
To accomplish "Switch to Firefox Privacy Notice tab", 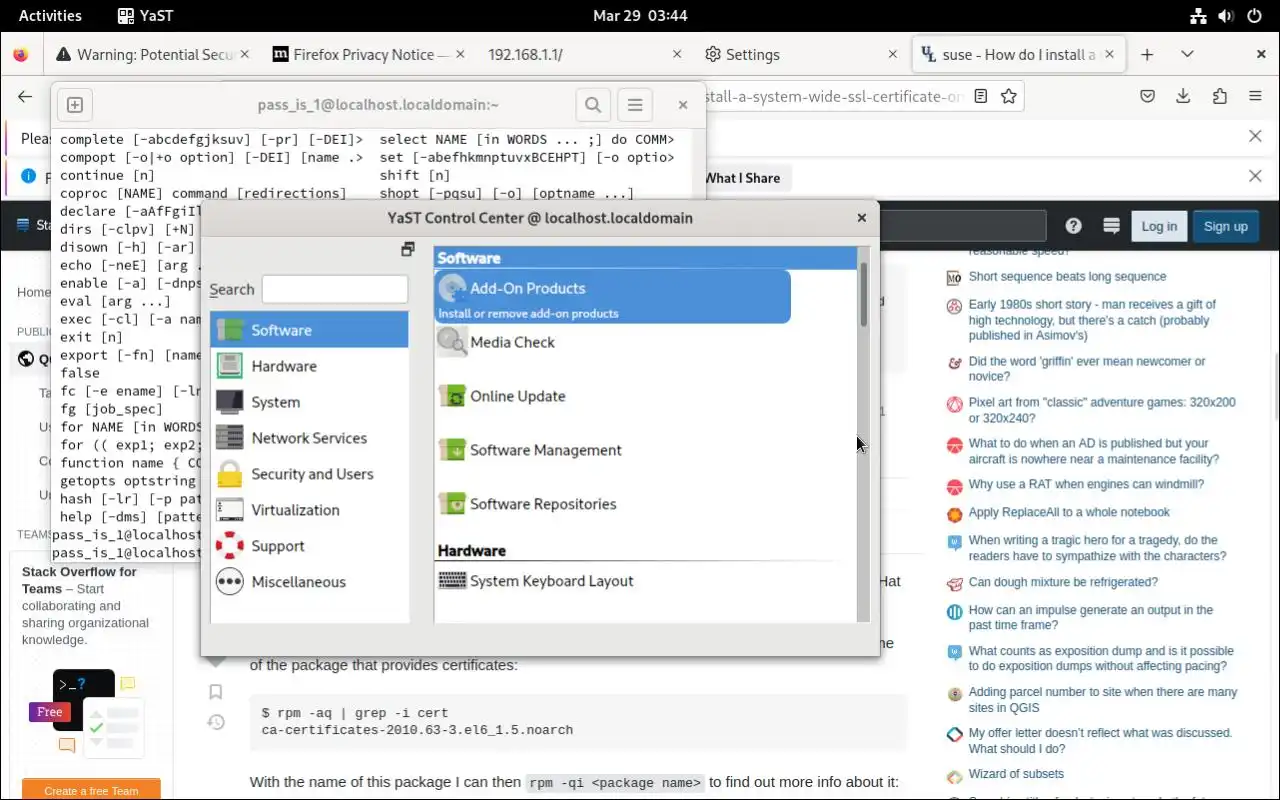I will pos(367,55).
